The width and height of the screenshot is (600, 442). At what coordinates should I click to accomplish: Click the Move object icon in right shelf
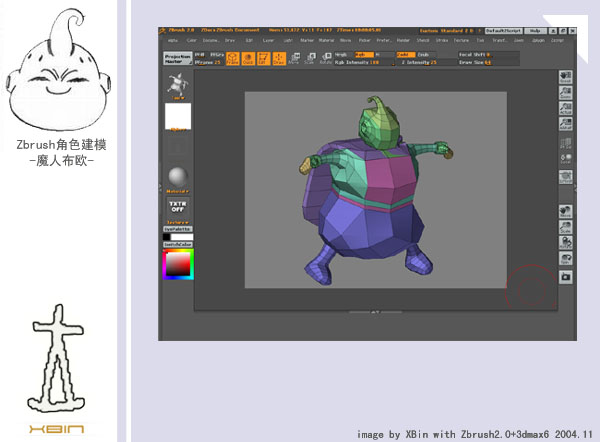(566, 211)
